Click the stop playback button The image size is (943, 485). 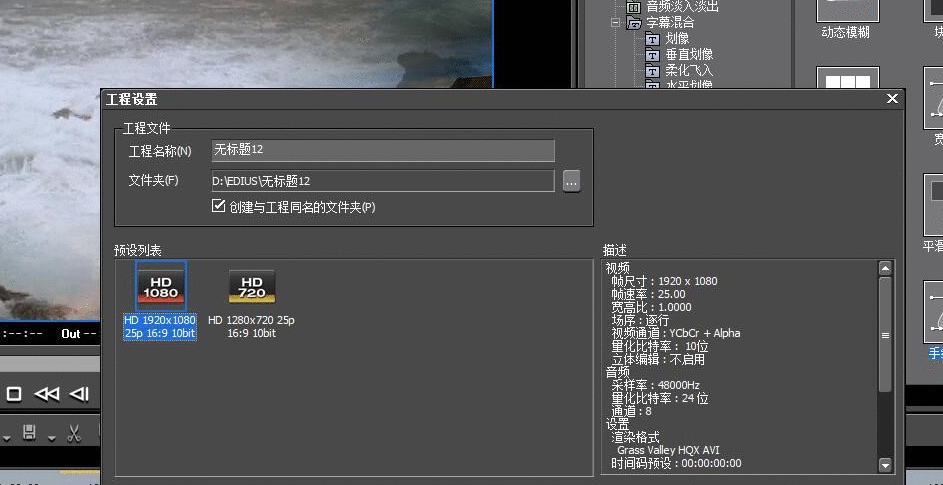point(14,394)
